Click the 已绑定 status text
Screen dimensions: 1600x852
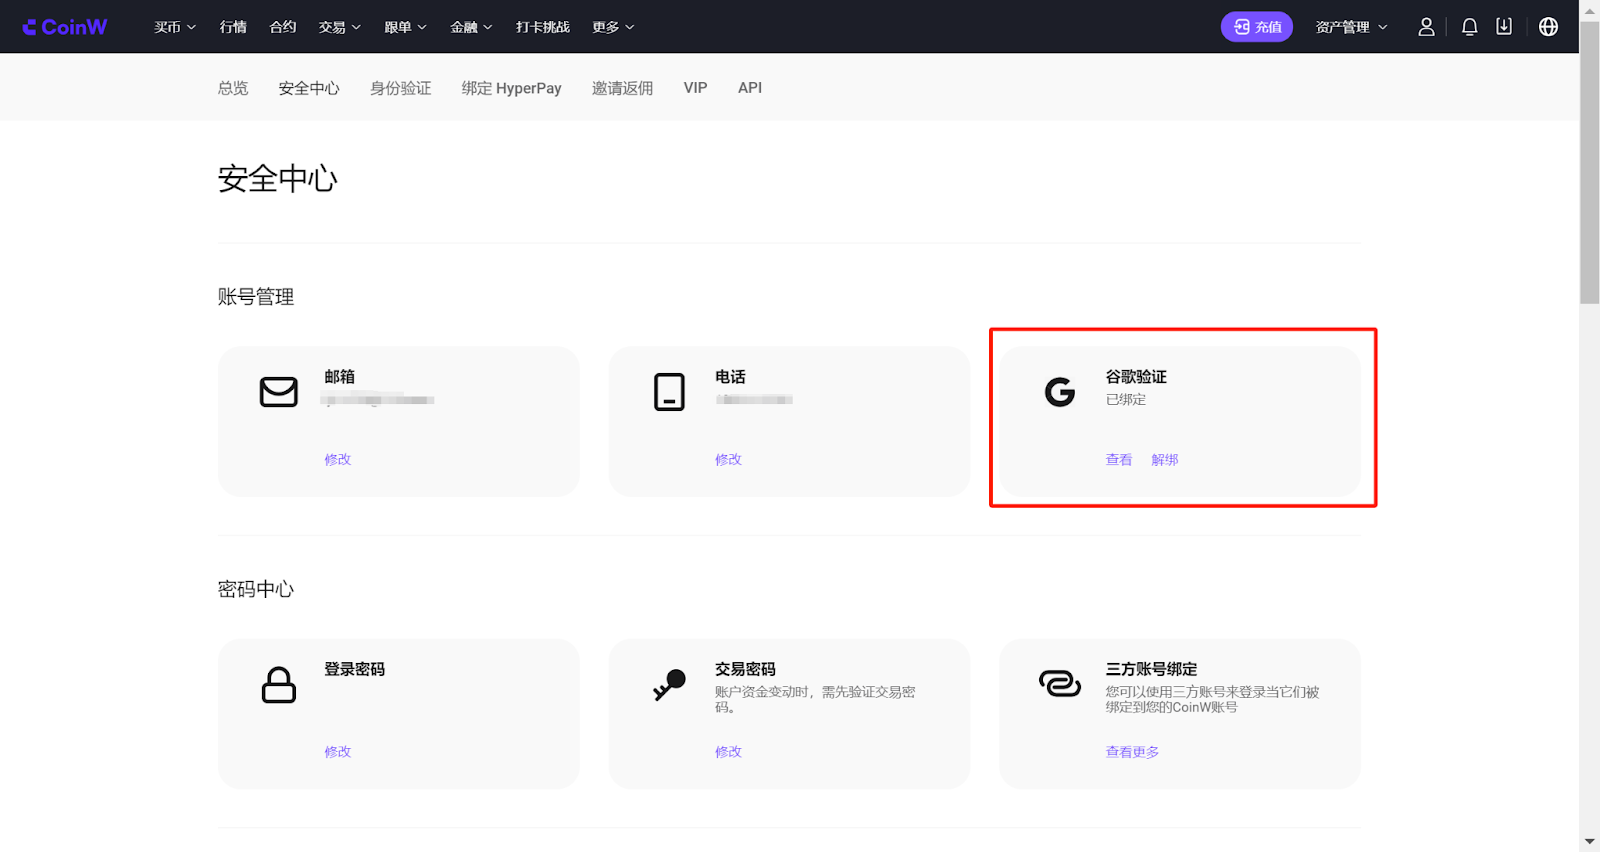(1126, 399)
